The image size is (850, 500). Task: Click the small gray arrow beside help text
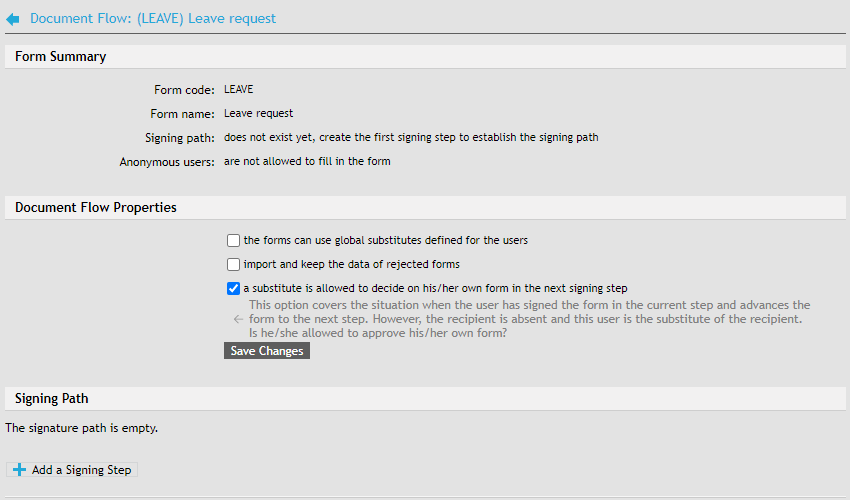238,319
